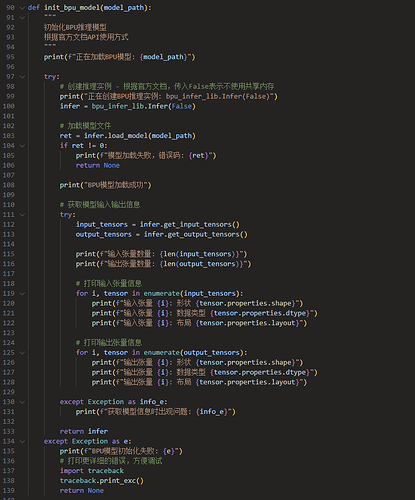Click 'bpu_infer_lib.Infer(False)' on line 100
The height and width of the screenshot is (500, 415).
point(144,106)
